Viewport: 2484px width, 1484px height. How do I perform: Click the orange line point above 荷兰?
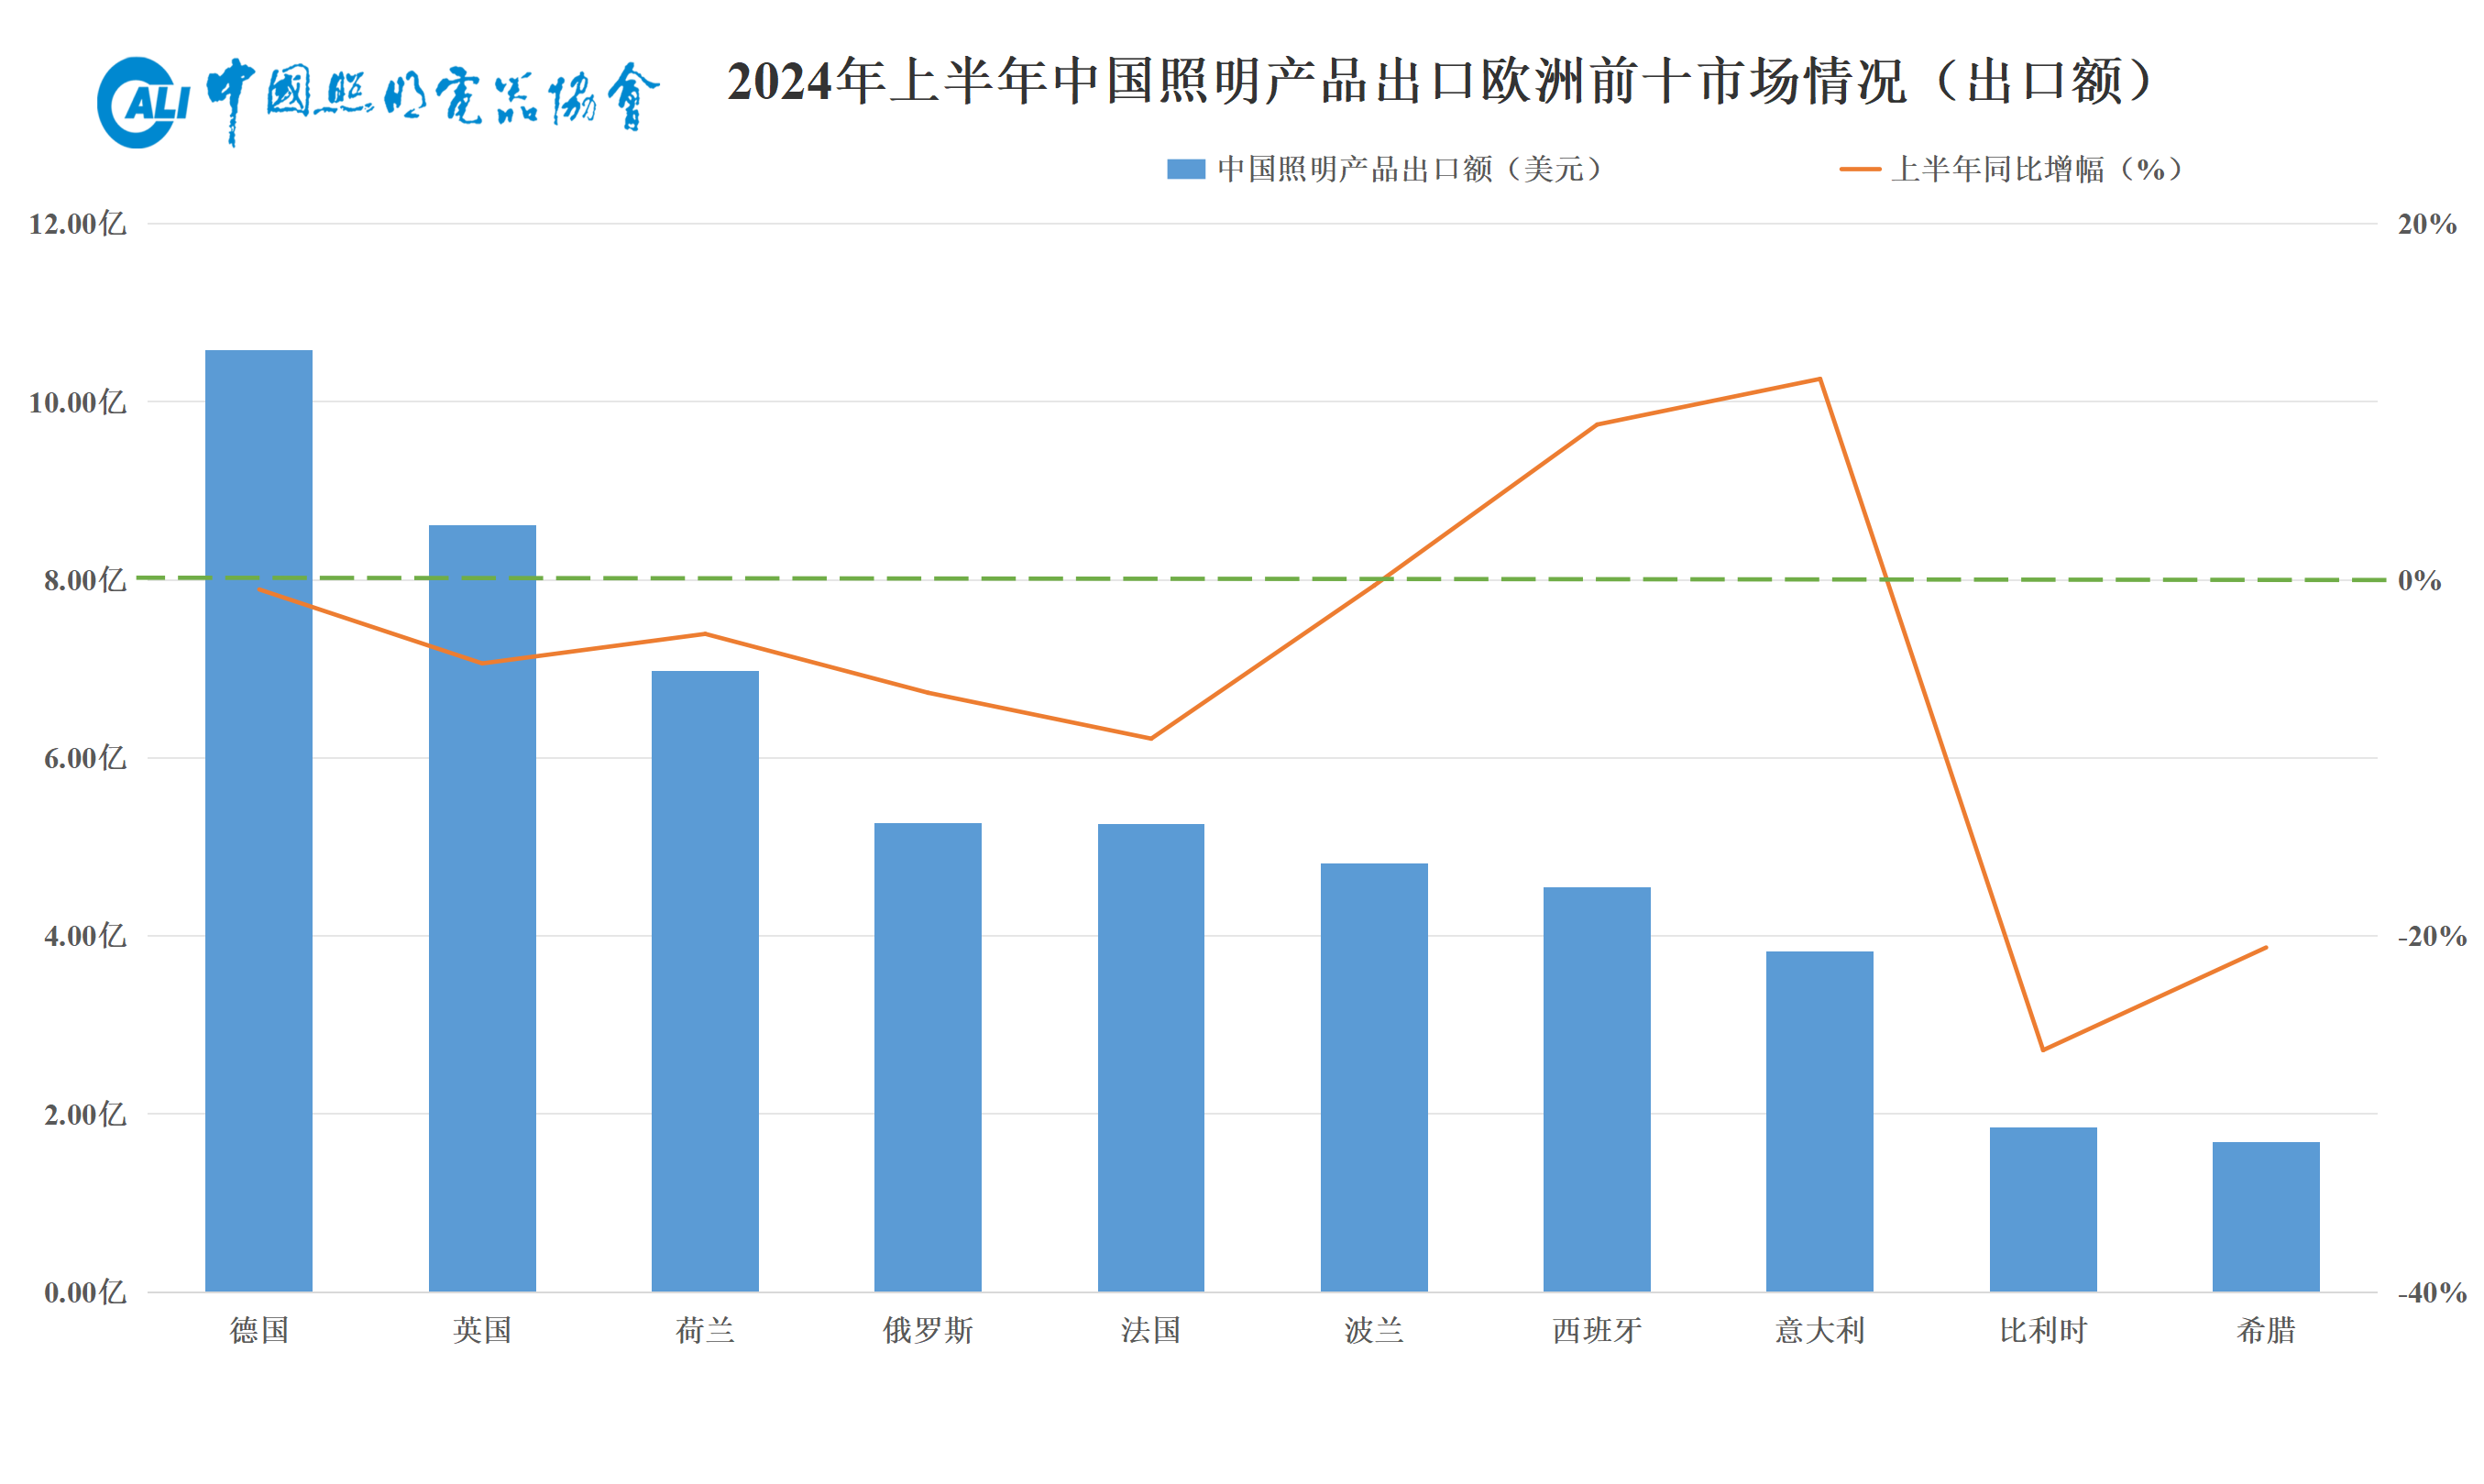click(705, 633)
